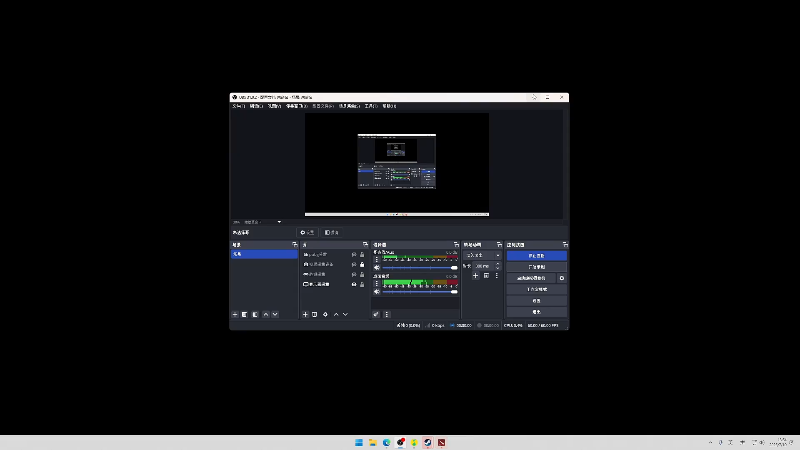Add a new scene with the plus icon

(235, 315)
